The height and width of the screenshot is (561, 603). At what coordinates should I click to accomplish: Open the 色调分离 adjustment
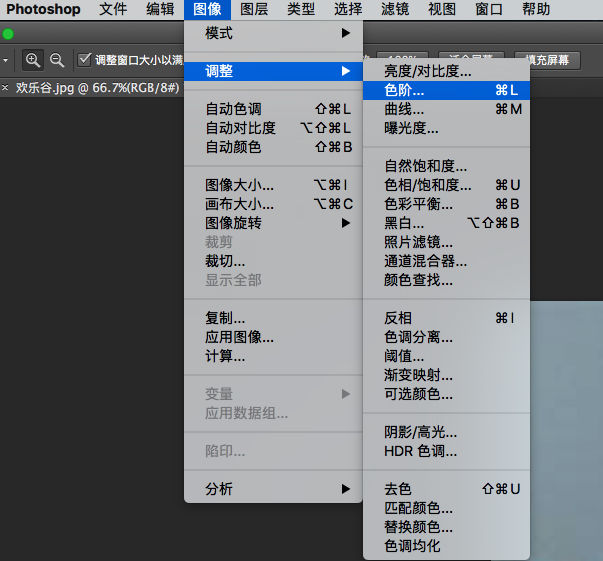446,337
